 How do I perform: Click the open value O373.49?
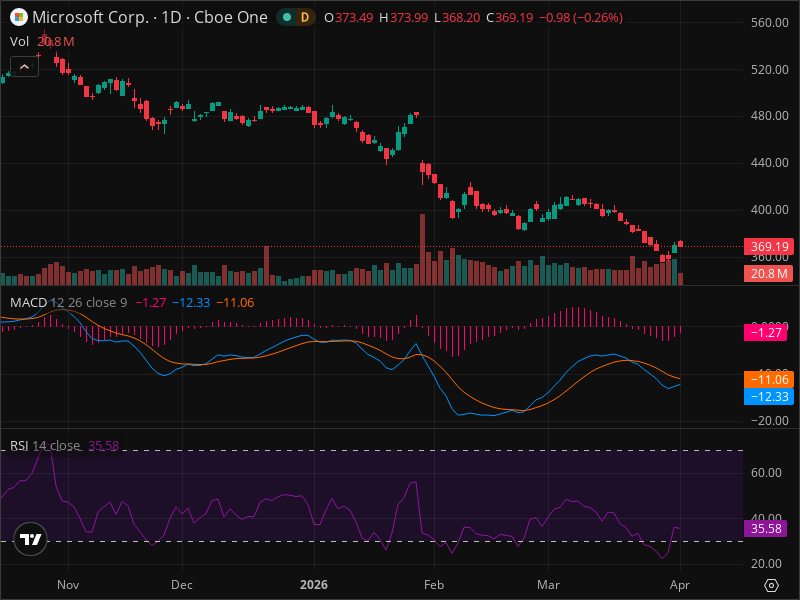(x=348, y=18)
